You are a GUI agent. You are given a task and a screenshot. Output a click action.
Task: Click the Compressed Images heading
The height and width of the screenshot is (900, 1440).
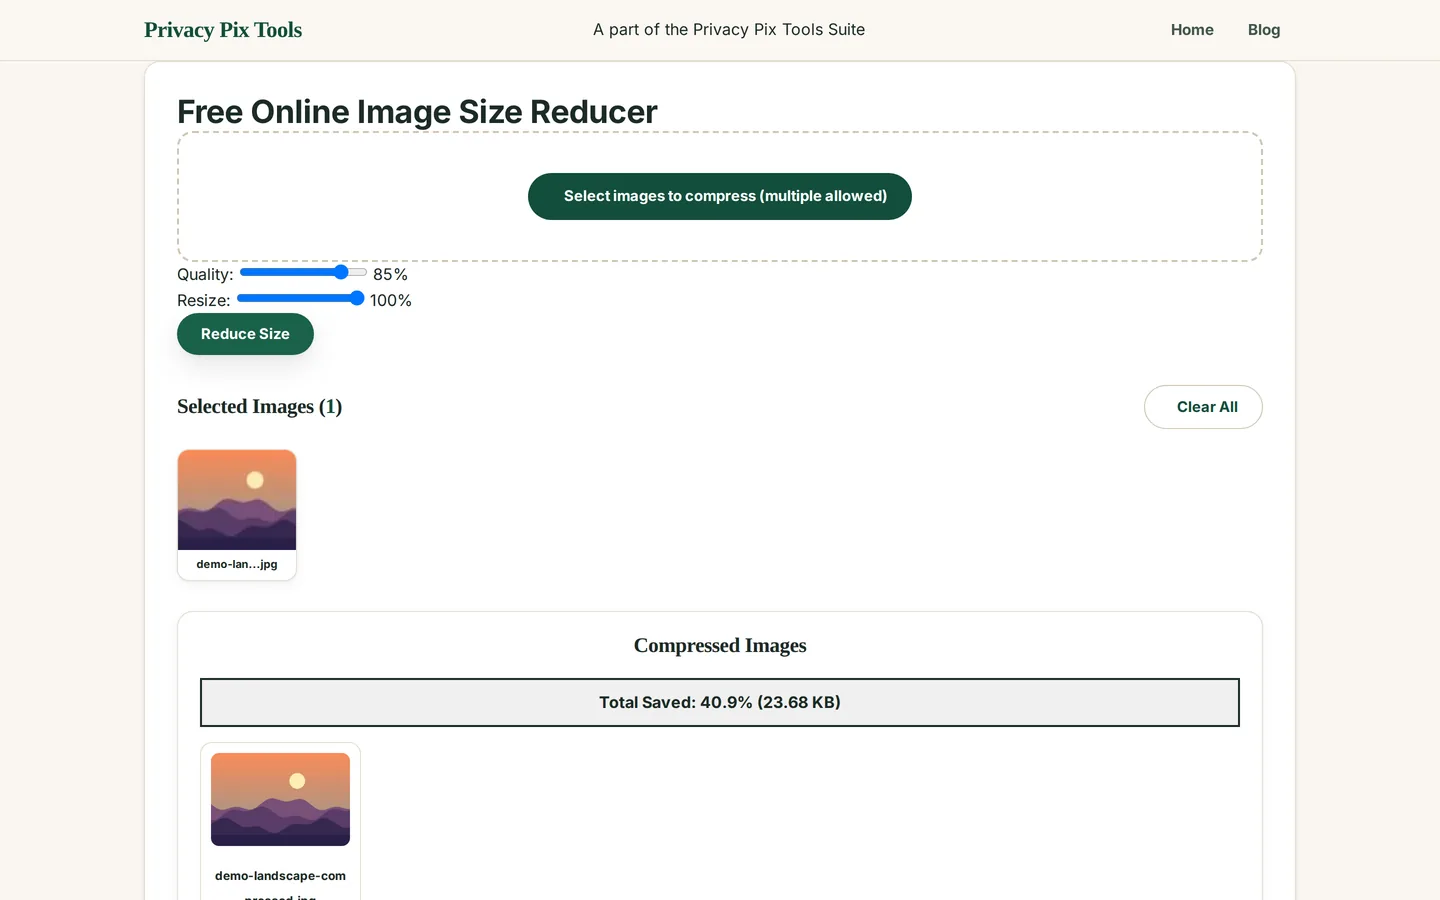point(720,645)
